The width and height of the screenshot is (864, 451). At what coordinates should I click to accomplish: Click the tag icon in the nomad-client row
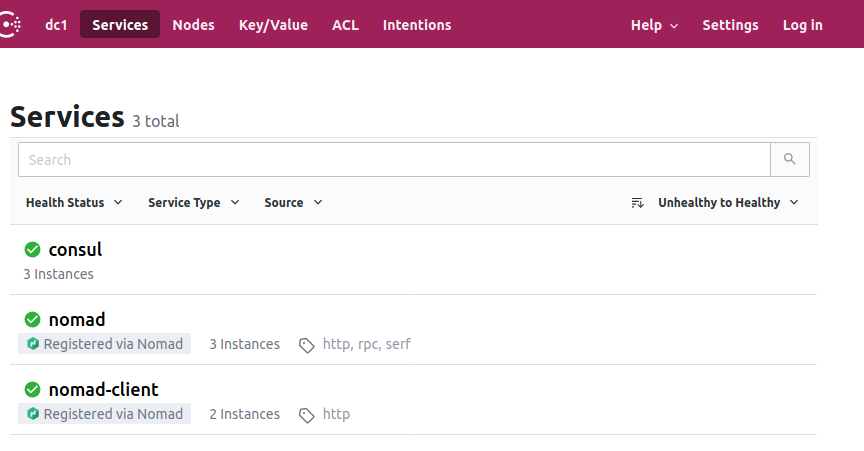(x=306, y=415)
